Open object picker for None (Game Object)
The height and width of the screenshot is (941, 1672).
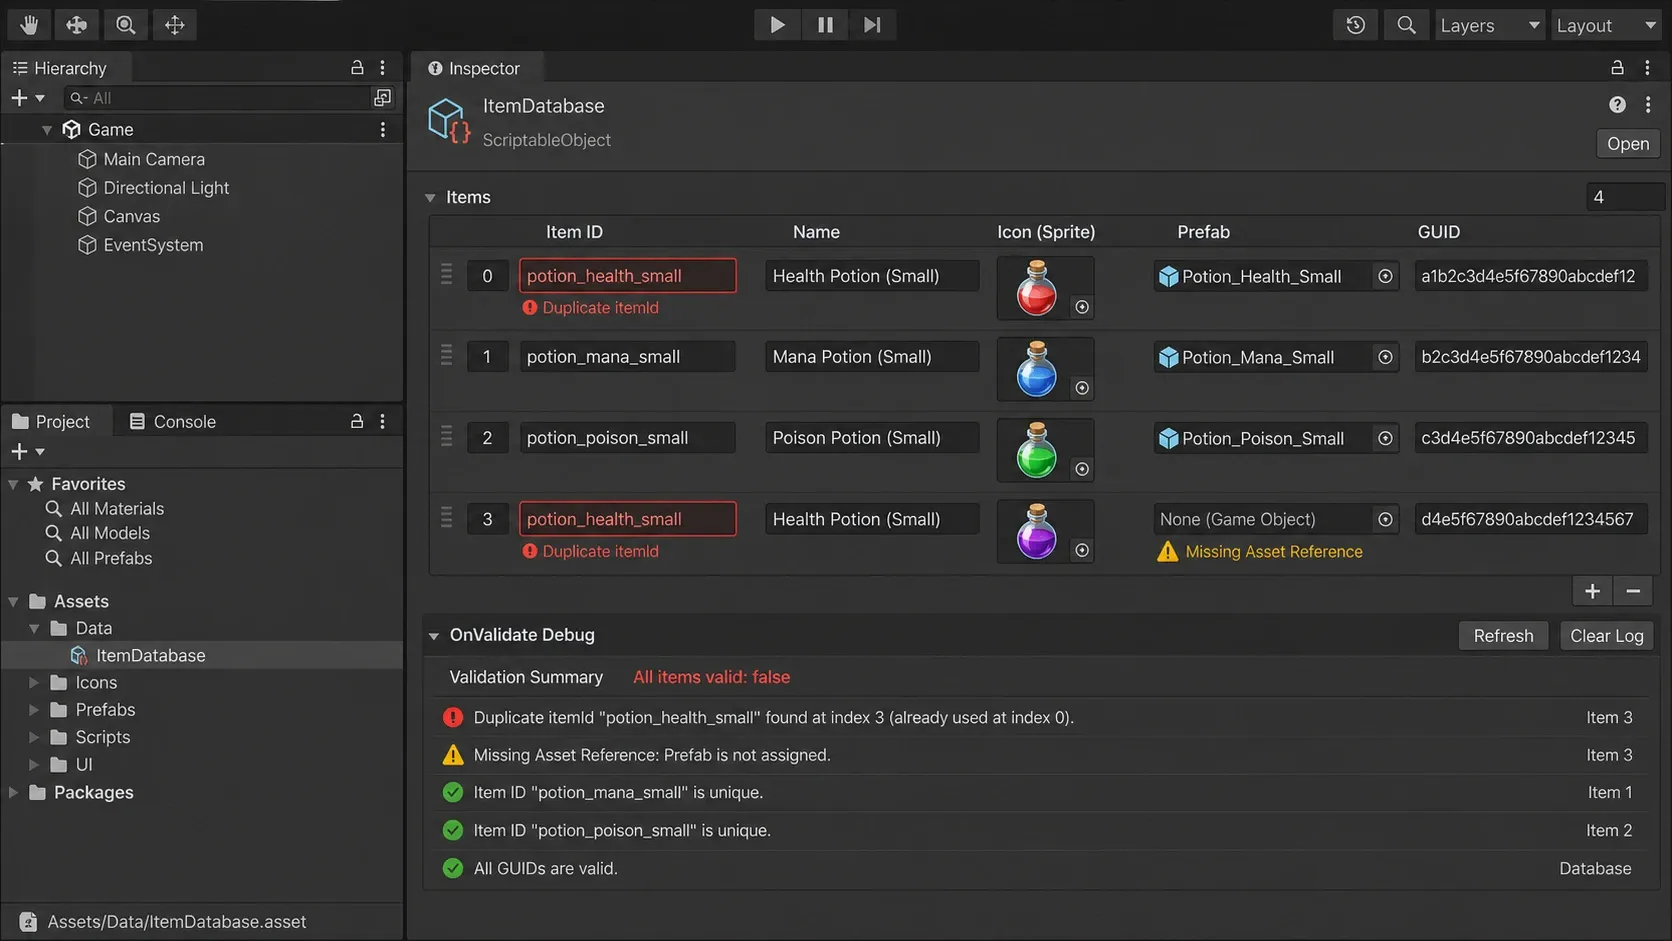(1385, 519)
